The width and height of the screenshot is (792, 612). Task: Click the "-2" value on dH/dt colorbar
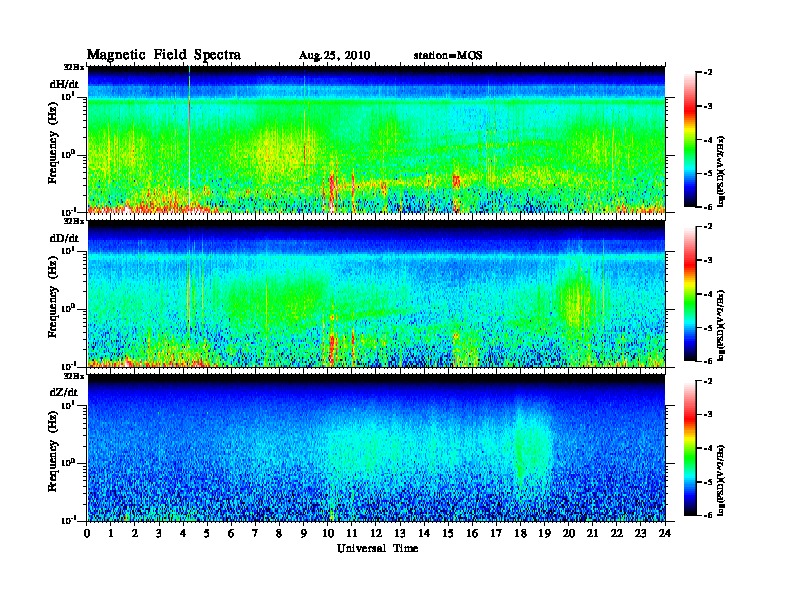point(708,73)
